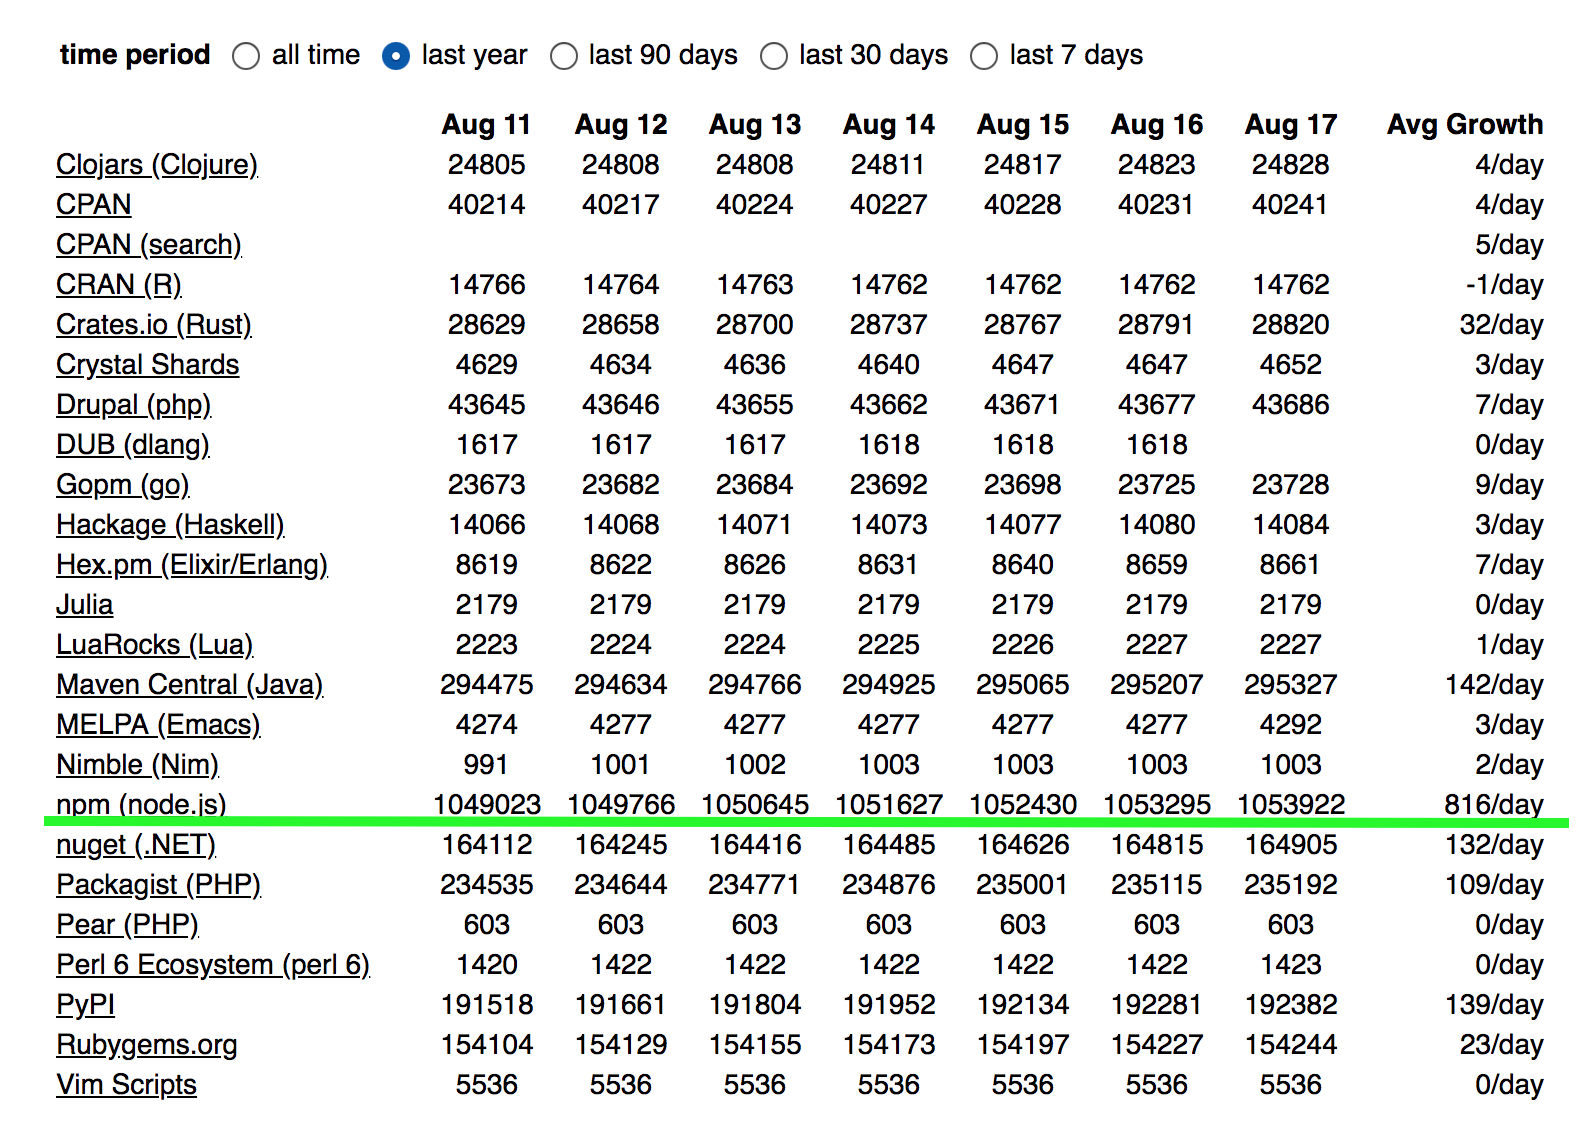Click the 'Aug 11' column header
The height and width of the screenshot is (1124, 1590).
point(487,125)
